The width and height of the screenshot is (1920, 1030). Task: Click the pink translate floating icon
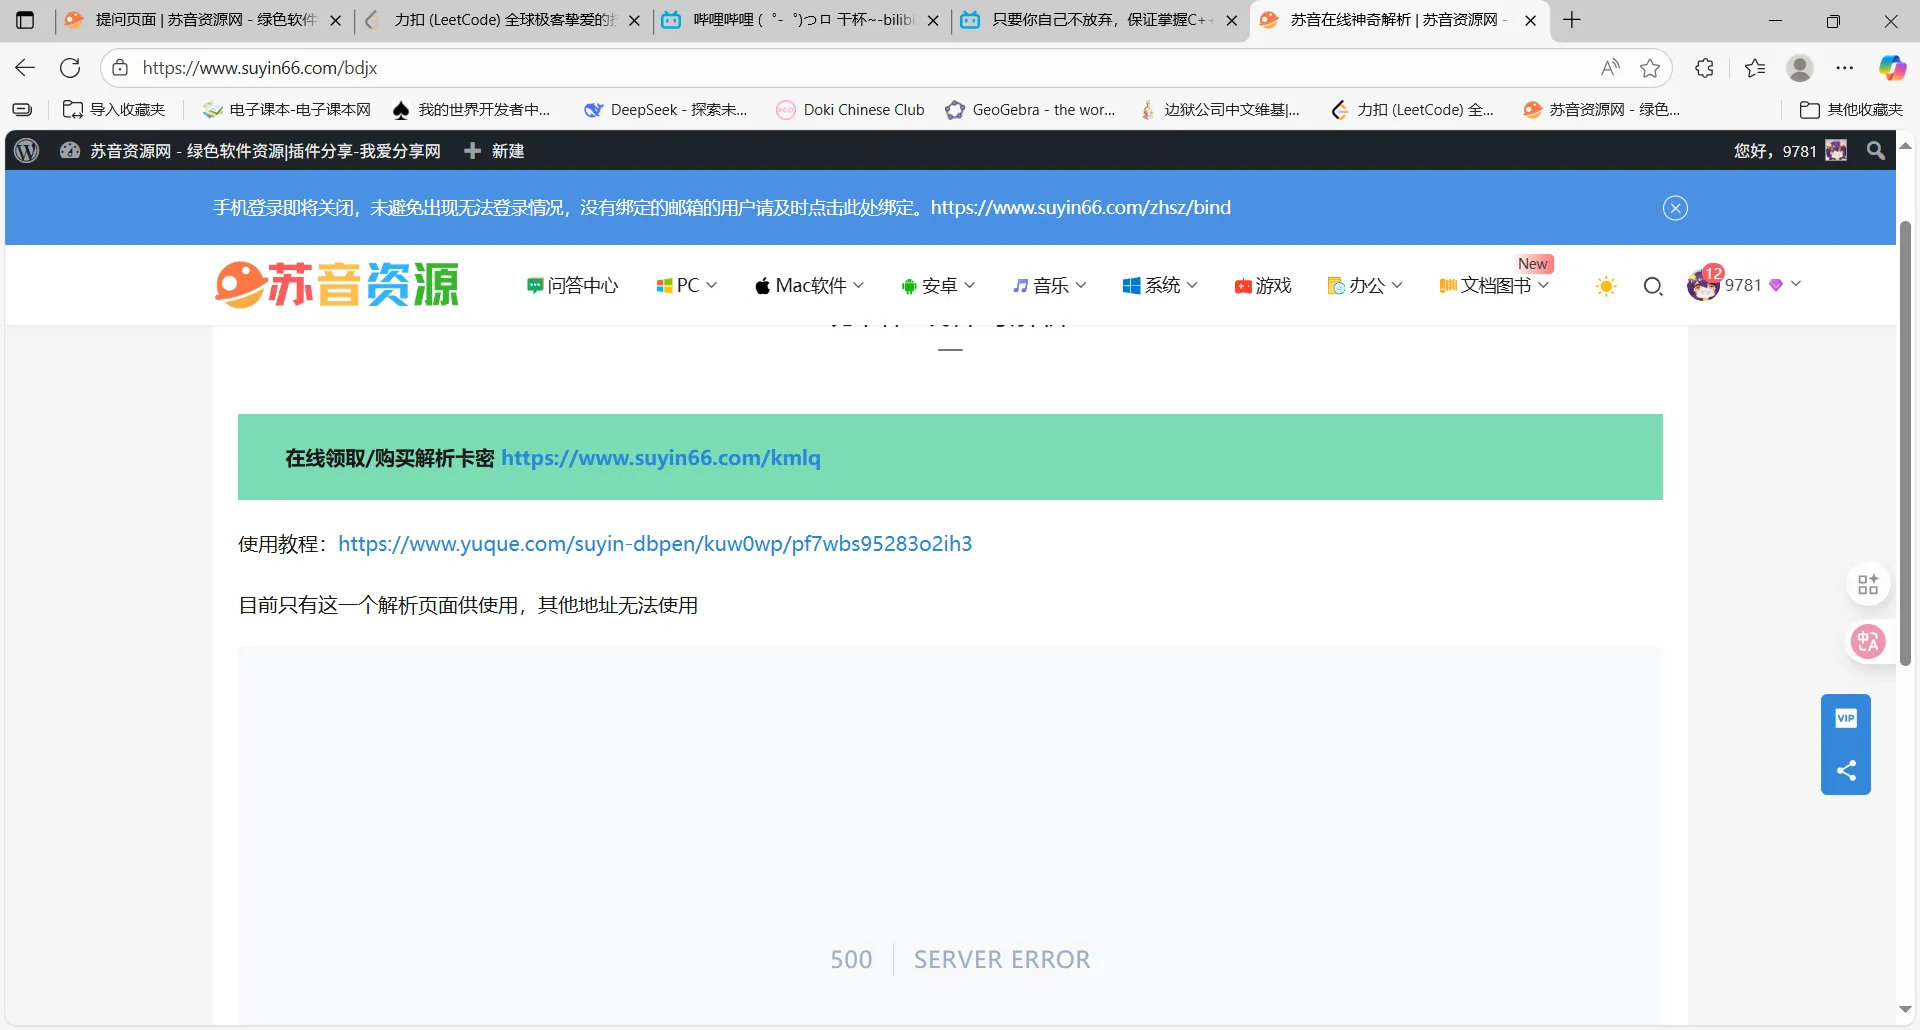pyautogui.click(x=1867, y=641)
